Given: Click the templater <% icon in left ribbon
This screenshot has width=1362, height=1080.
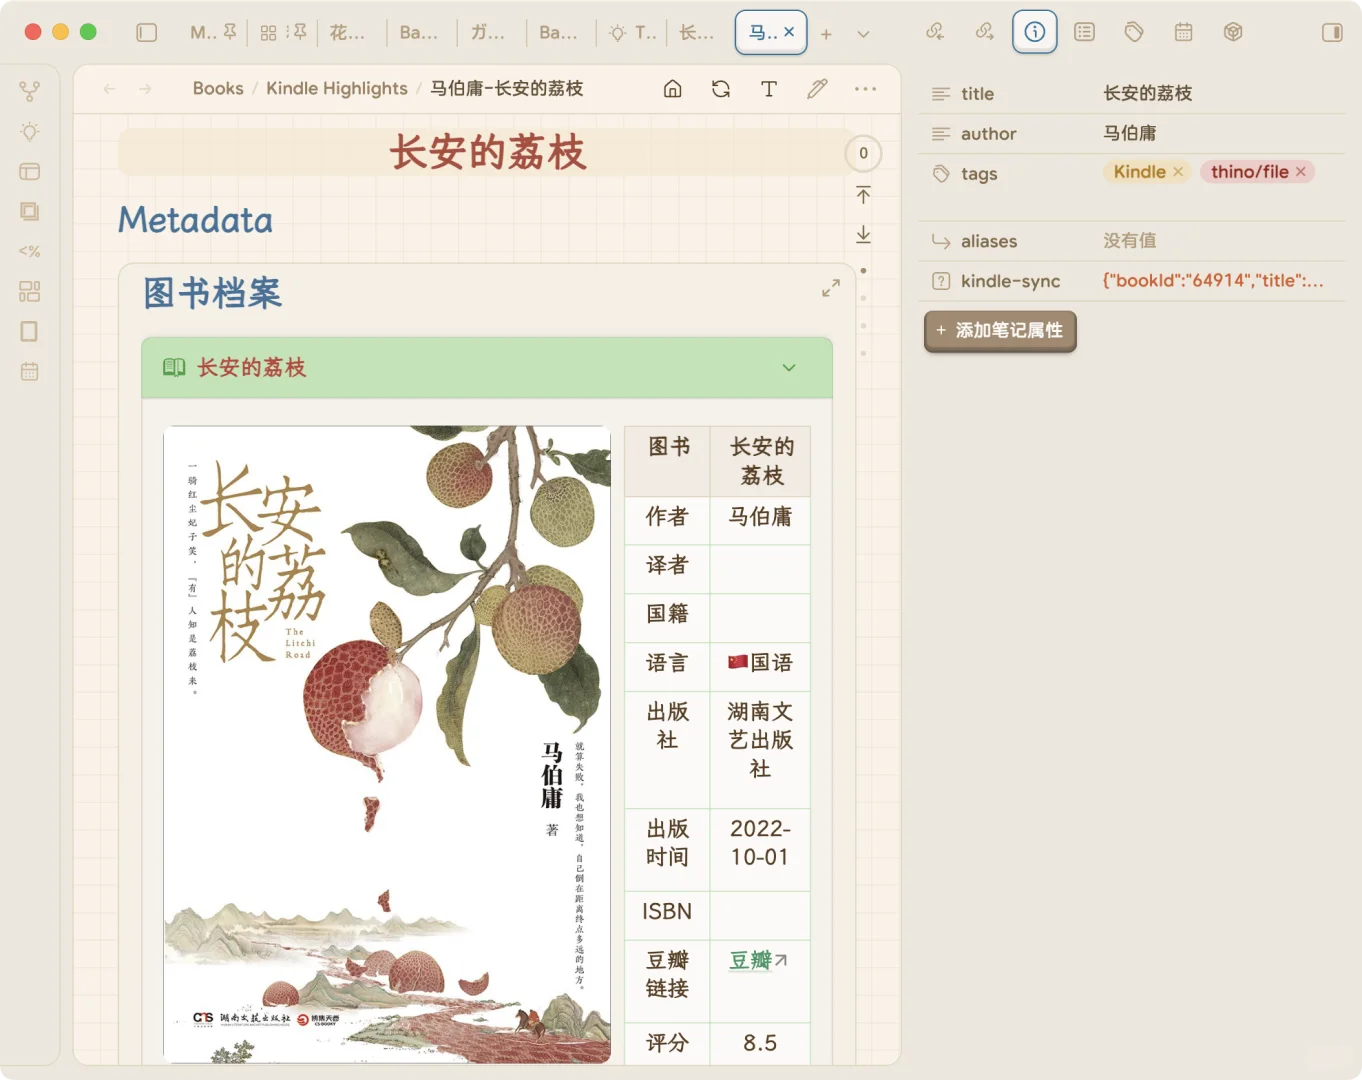Looking at the screenshot, I should point(30,251).
